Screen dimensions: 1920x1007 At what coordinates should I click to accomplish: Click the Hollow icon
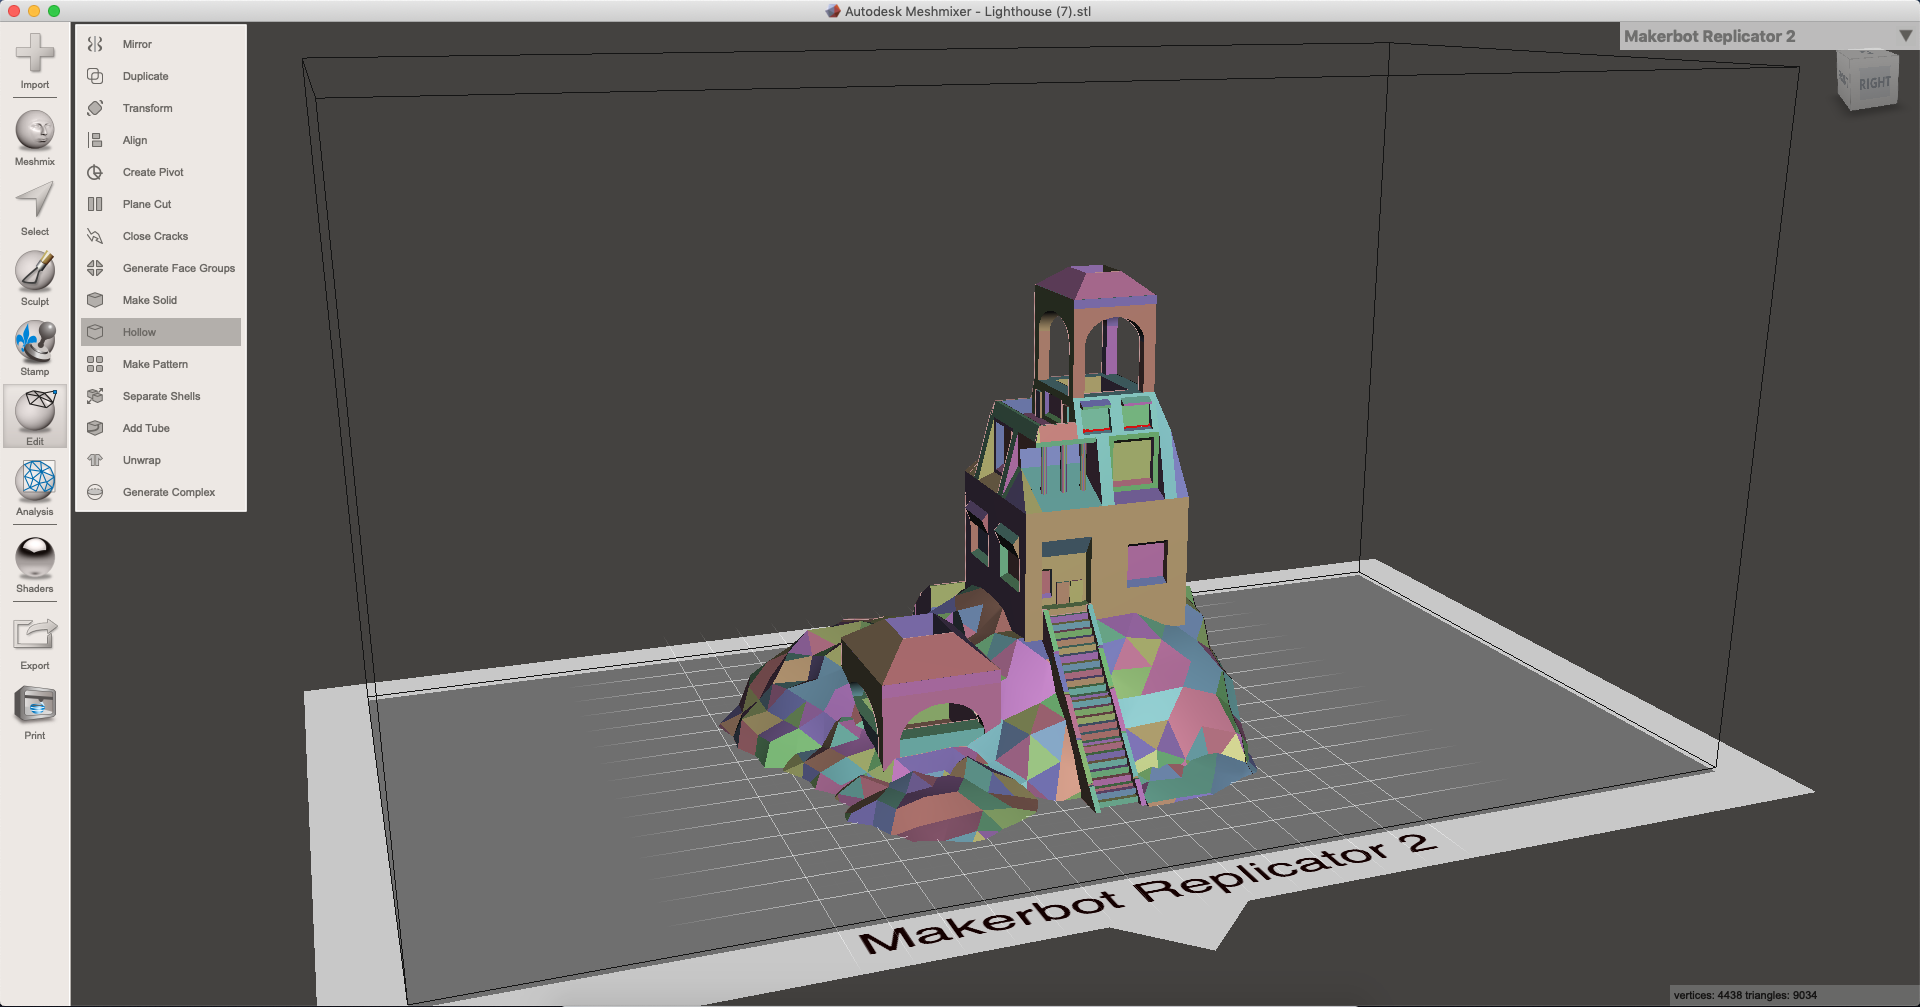click(x=95, y=332)
